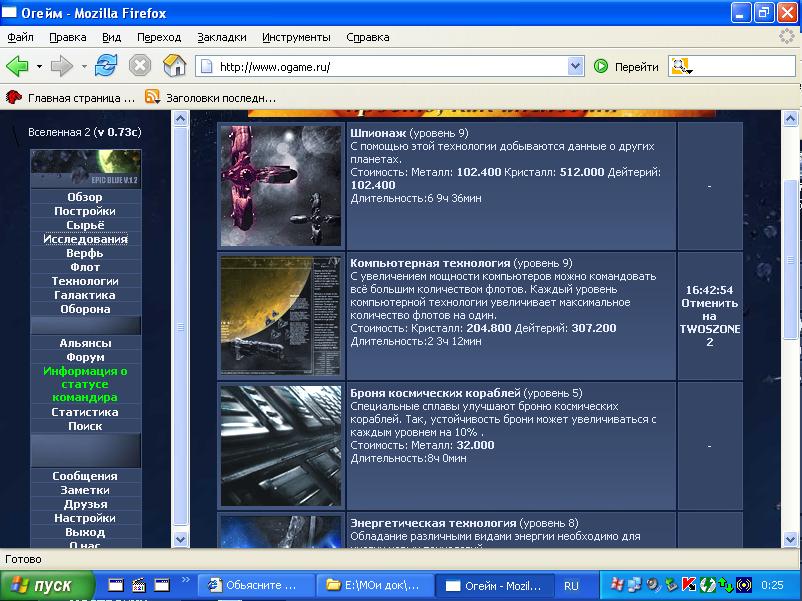Screen dimensions: 802x601
Task: Open Альянсы in the sidebar
Action: (x=85, y=343)
